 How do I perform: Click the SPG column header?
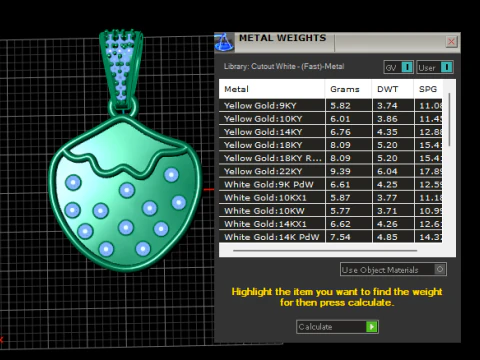[x=428, y=89]
